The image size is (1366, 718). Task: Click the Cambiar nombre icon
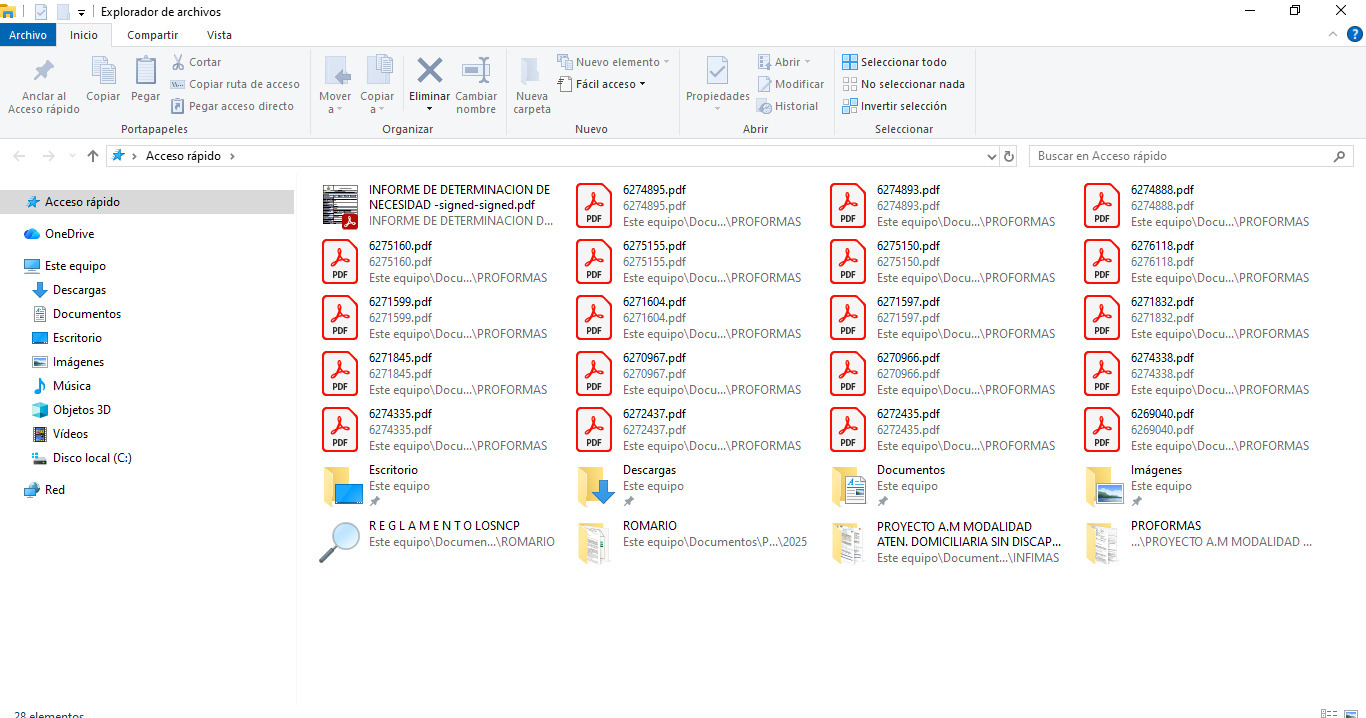pyautogui.click(x=476, y=72)
